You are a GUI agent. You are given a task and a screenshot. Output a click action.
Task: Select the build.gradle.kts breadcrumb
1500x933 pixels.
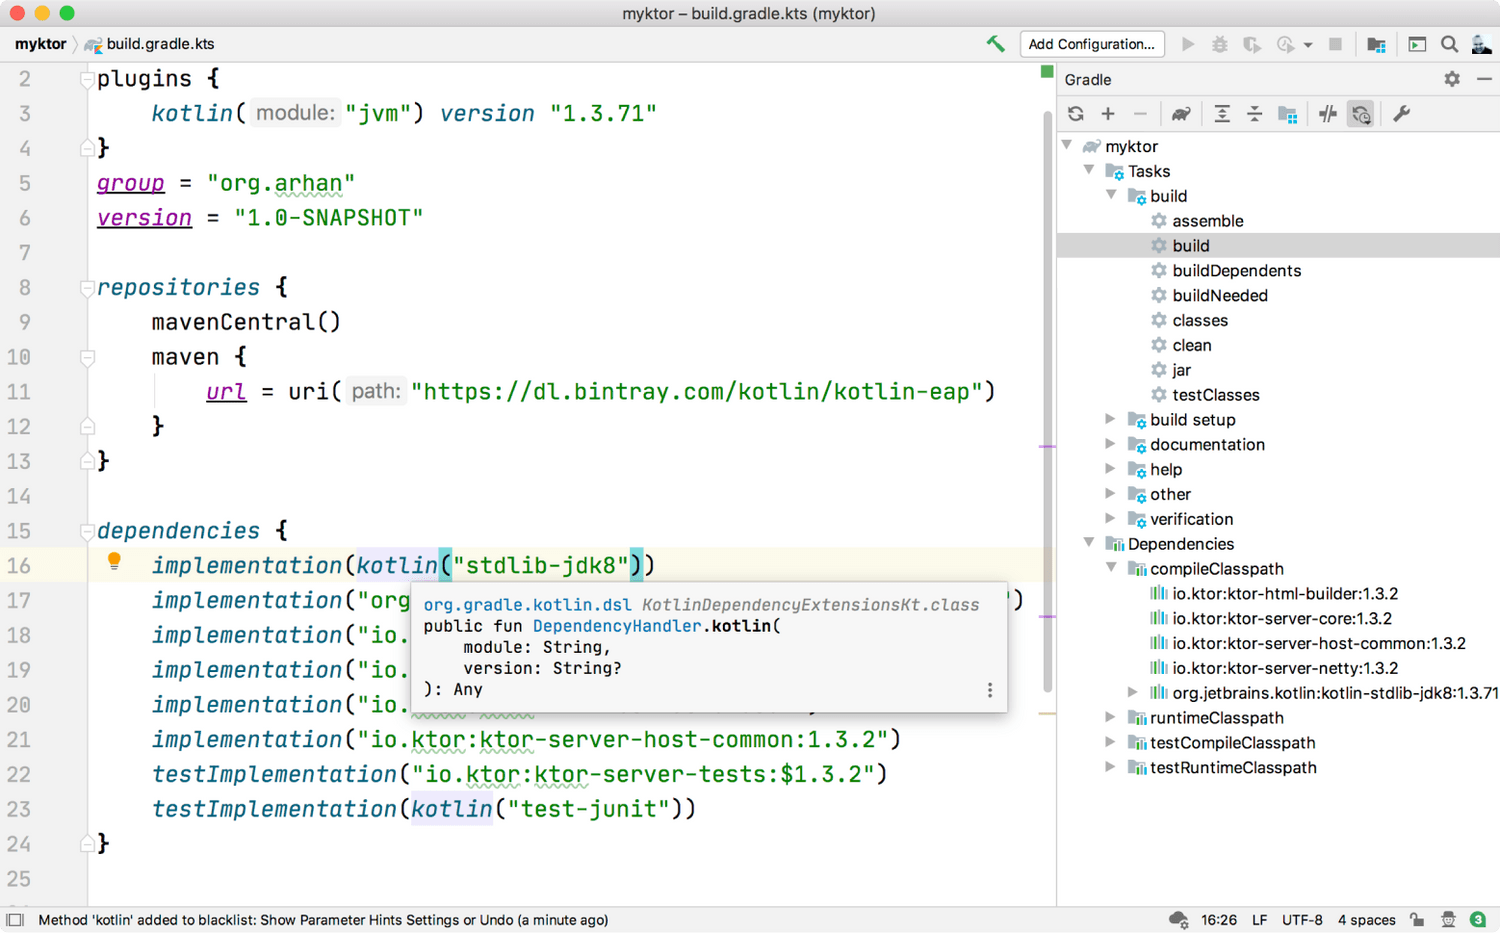click(x=160, y=44)
